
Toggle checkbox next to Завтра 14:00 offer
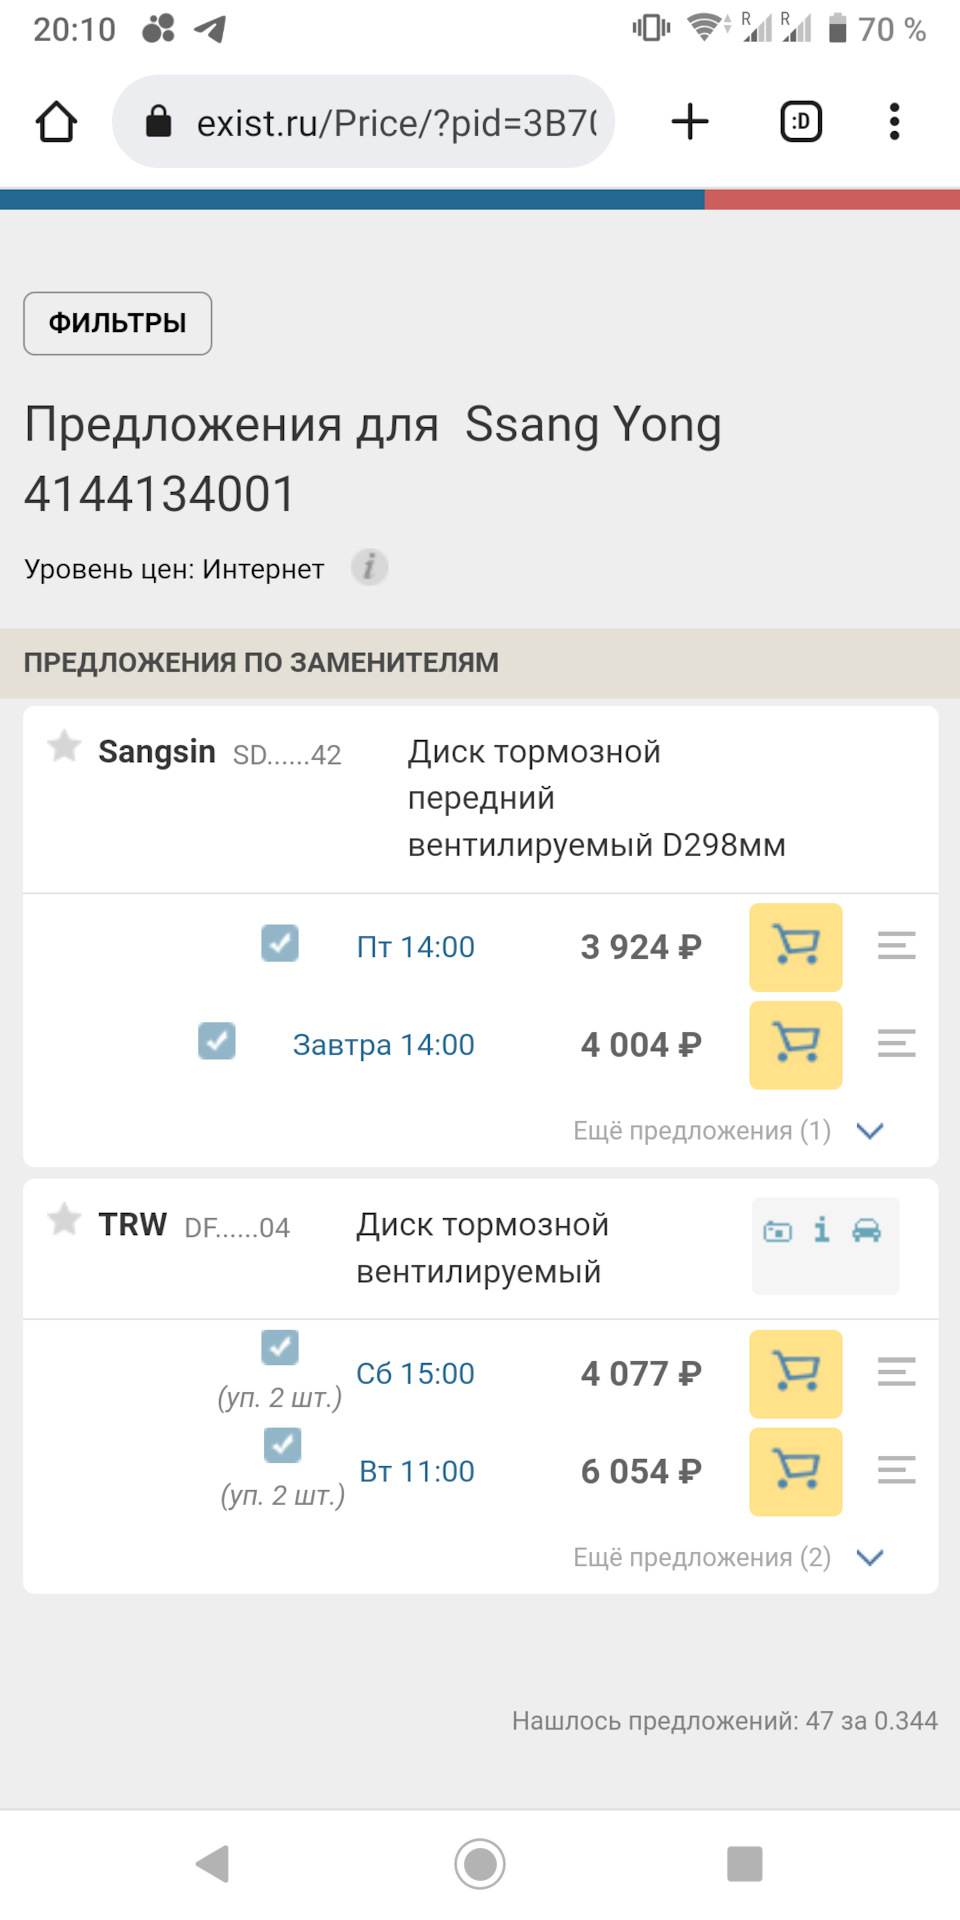(217, 1041)
